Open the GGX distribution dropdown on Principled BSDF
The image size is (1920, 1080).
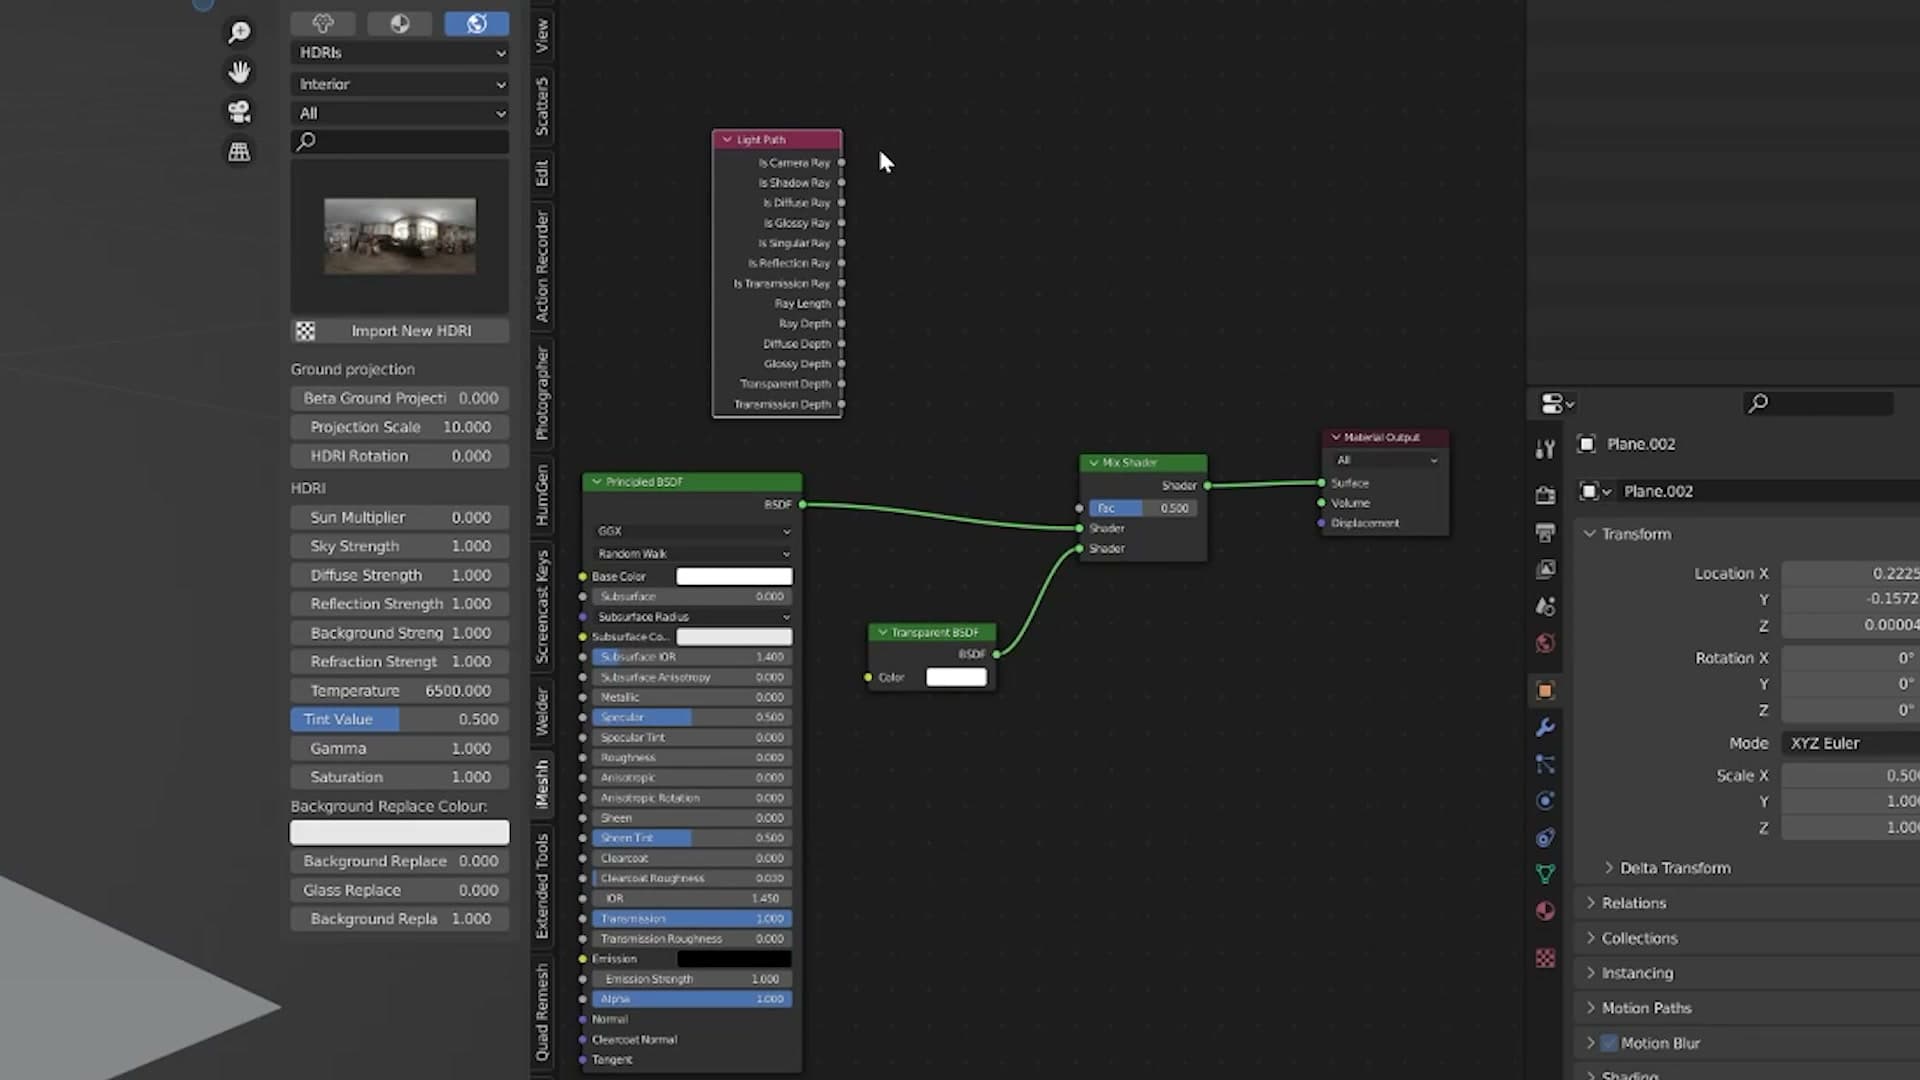tap(693, 531)
